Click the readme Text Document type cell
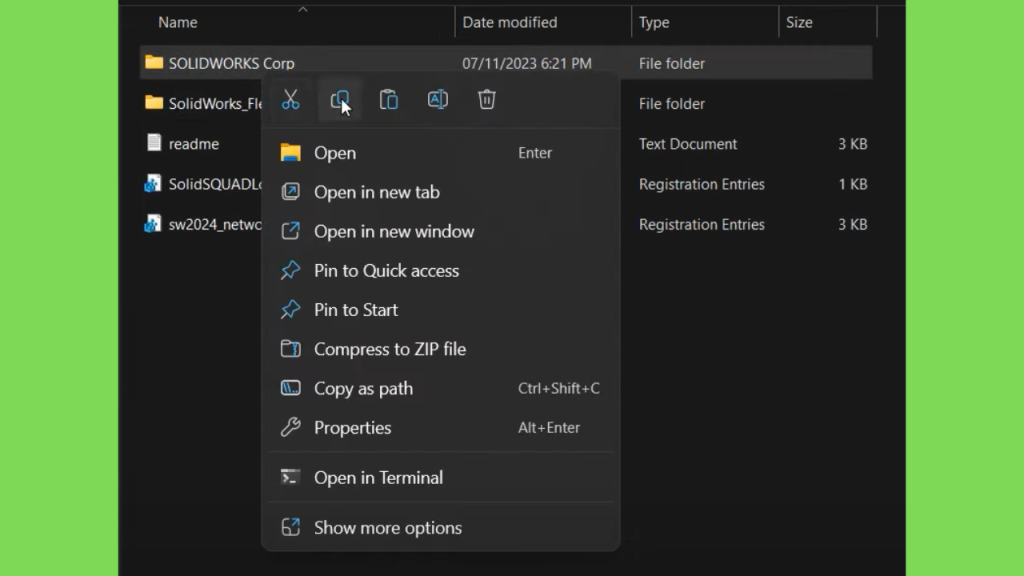 click(x=688, y=144)
